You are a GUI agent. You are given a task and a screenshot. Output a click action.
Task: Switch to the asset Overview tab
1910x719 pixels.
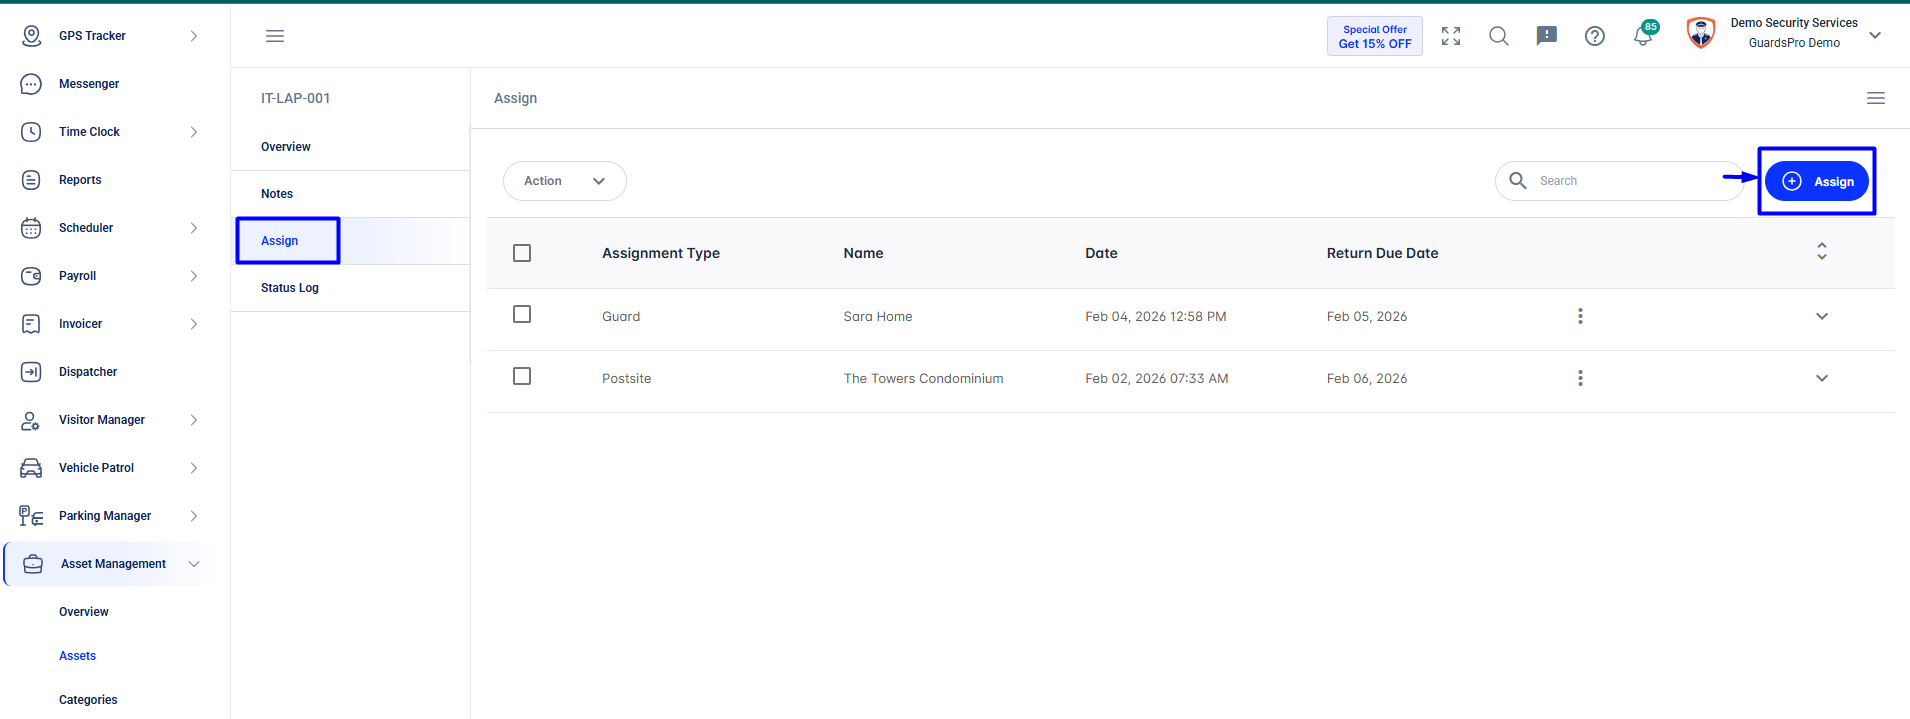pos(350,147)
